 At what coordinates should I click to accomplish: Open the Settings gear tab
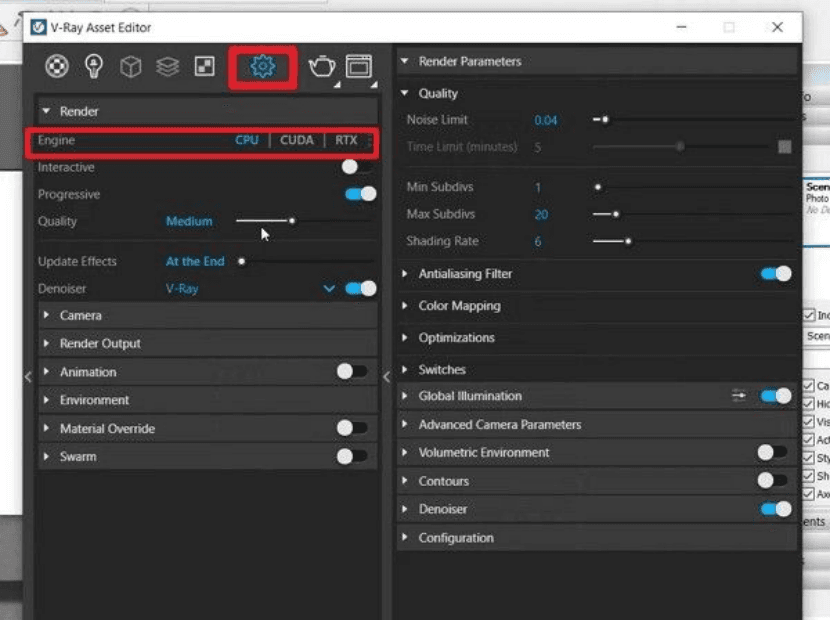coord(263,67)
